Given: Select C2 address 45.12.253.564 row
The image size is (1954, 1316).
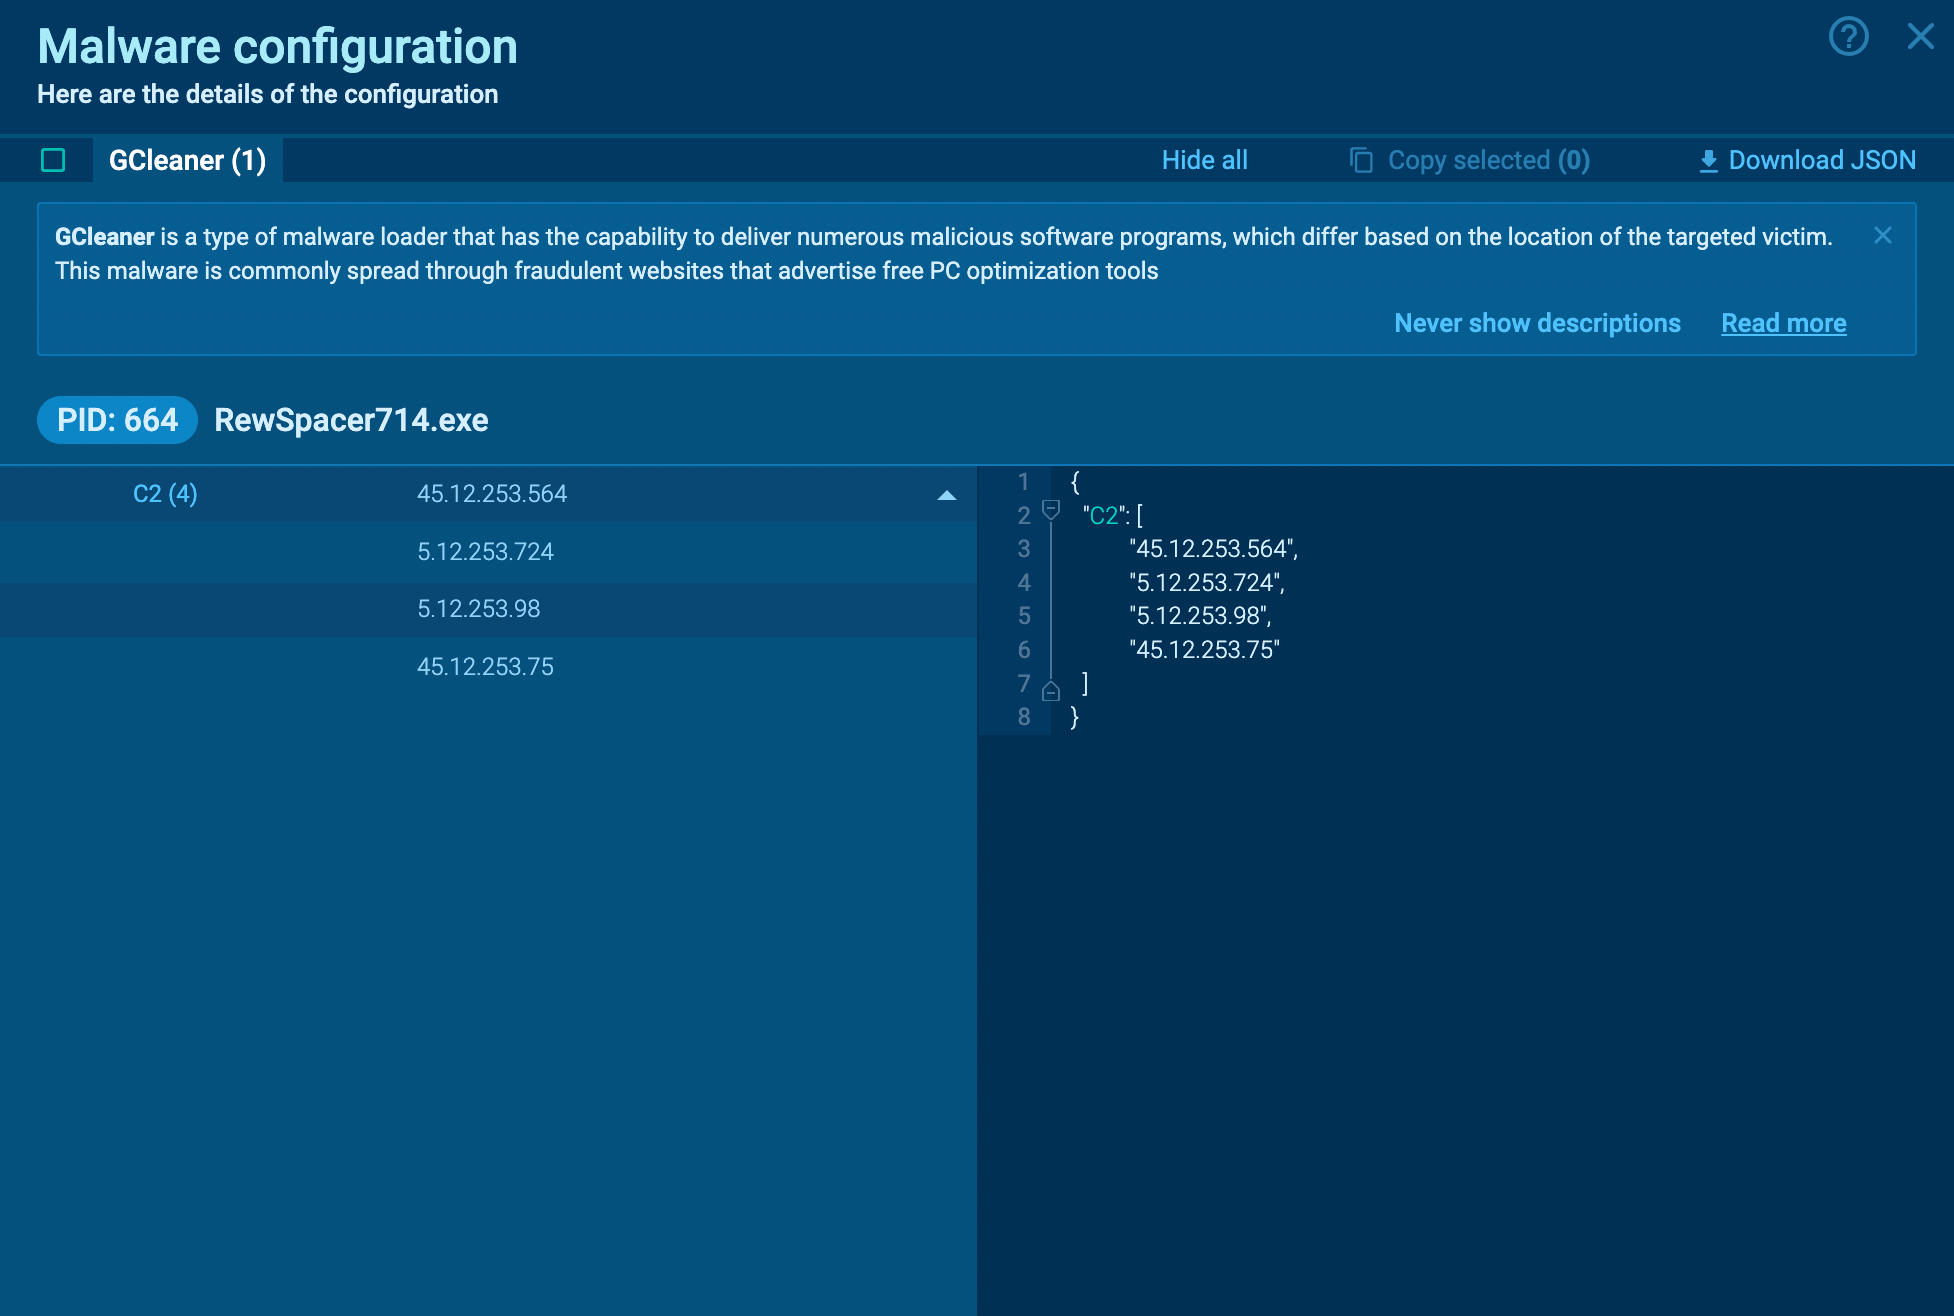Looking at the screenshot, I should (491, 494).
